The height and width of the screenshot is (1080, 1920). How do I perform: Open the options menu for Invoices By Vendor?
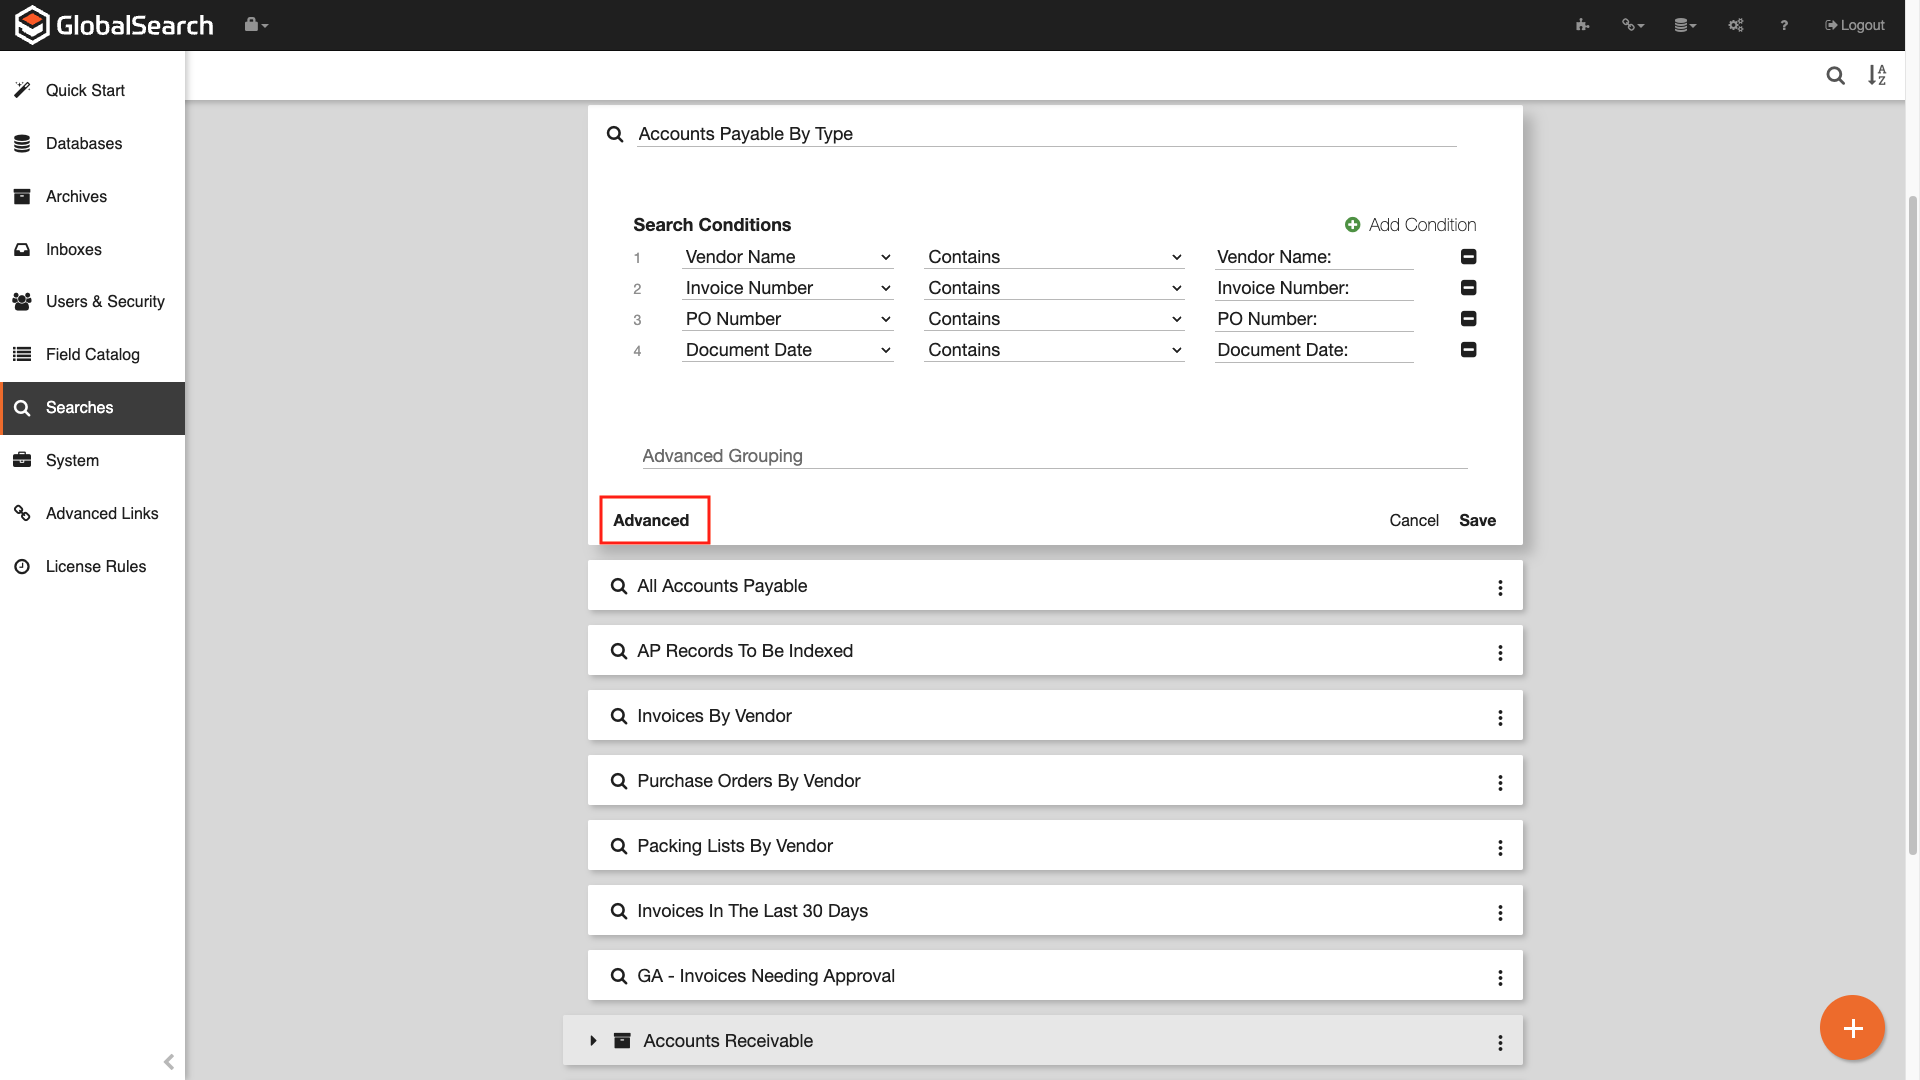[1499, 717]
